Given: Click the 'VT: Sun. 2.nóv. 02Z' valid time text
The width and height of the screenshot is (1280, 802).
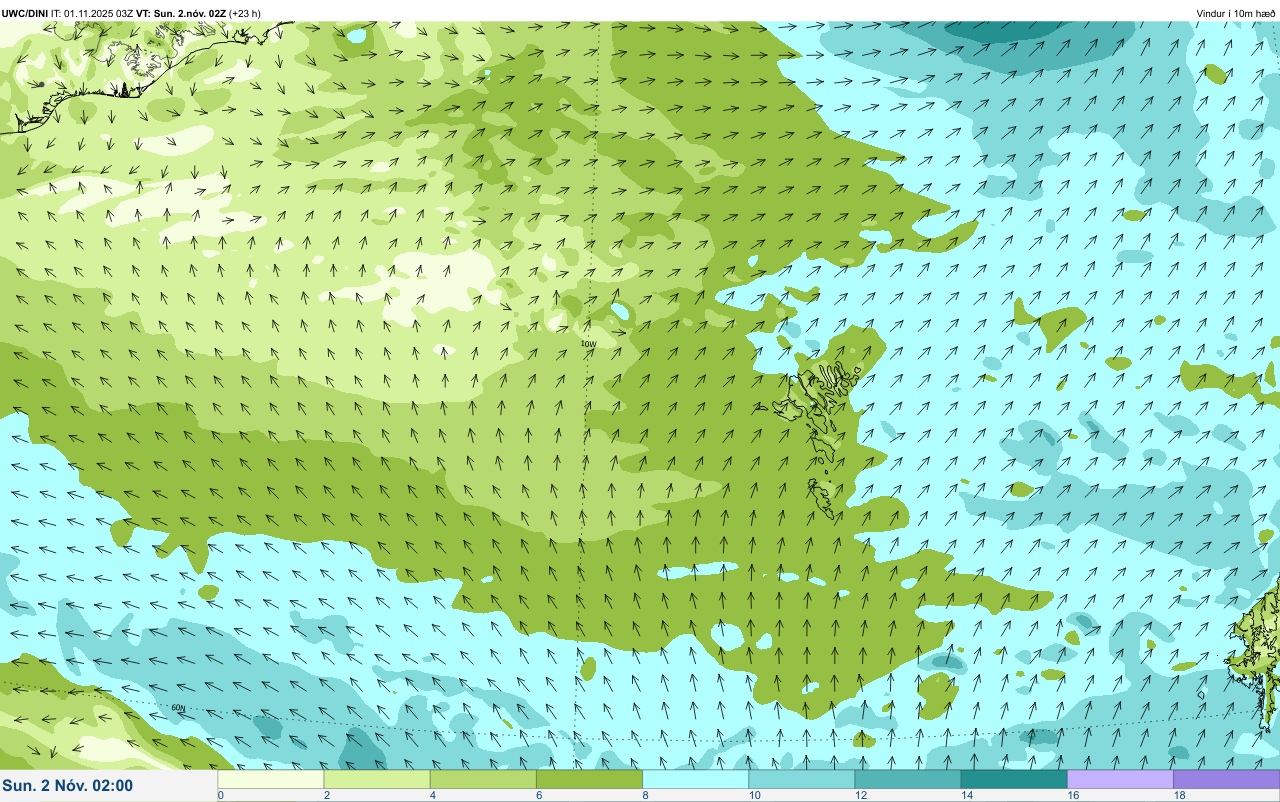Looking at the screenshot, I should [x=181, y=13].
